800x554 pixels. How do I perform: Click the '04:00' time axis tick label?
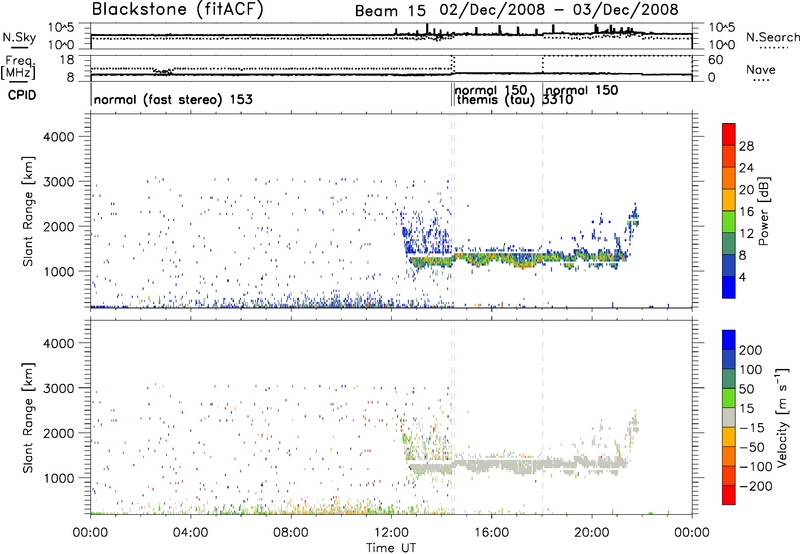coord(191,533)
